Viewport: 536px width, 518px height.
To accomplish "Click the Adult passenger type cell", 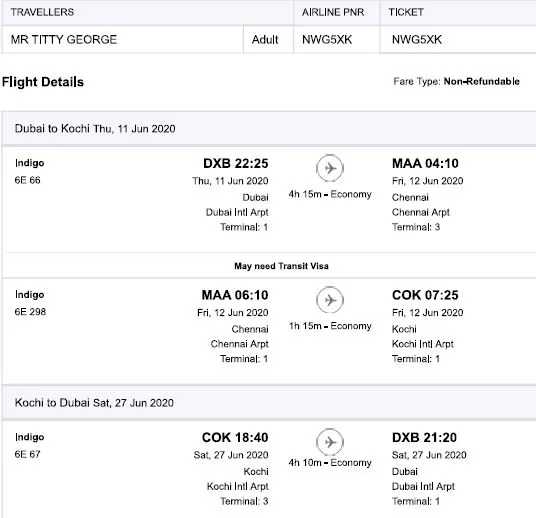I will pos(265,40).
